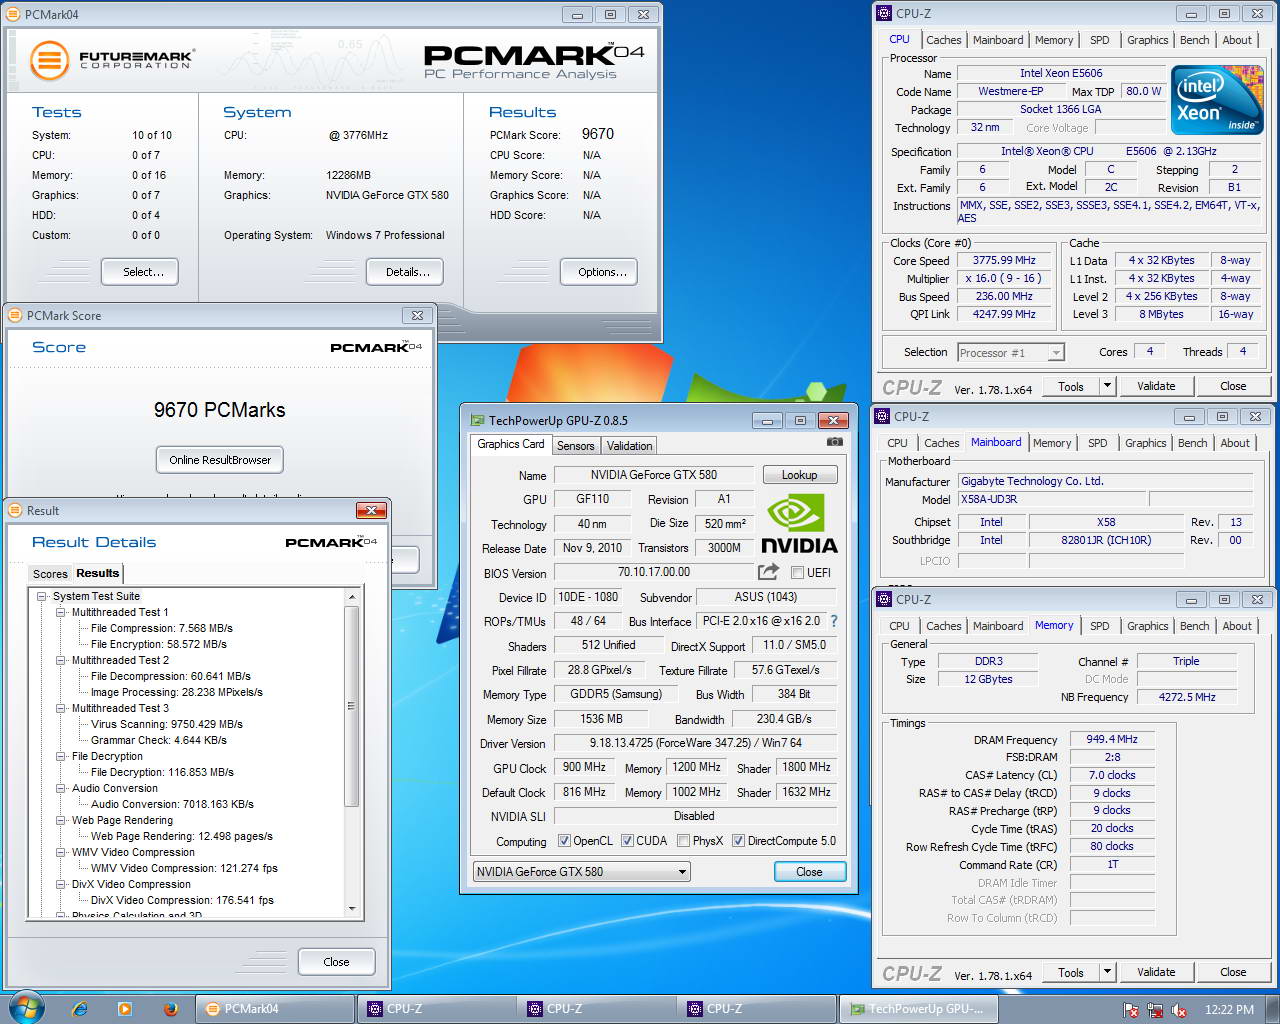Toggle the OpenCL checkbox
This screenshot has width=1280, height=1024.
[x=564, y=841]
